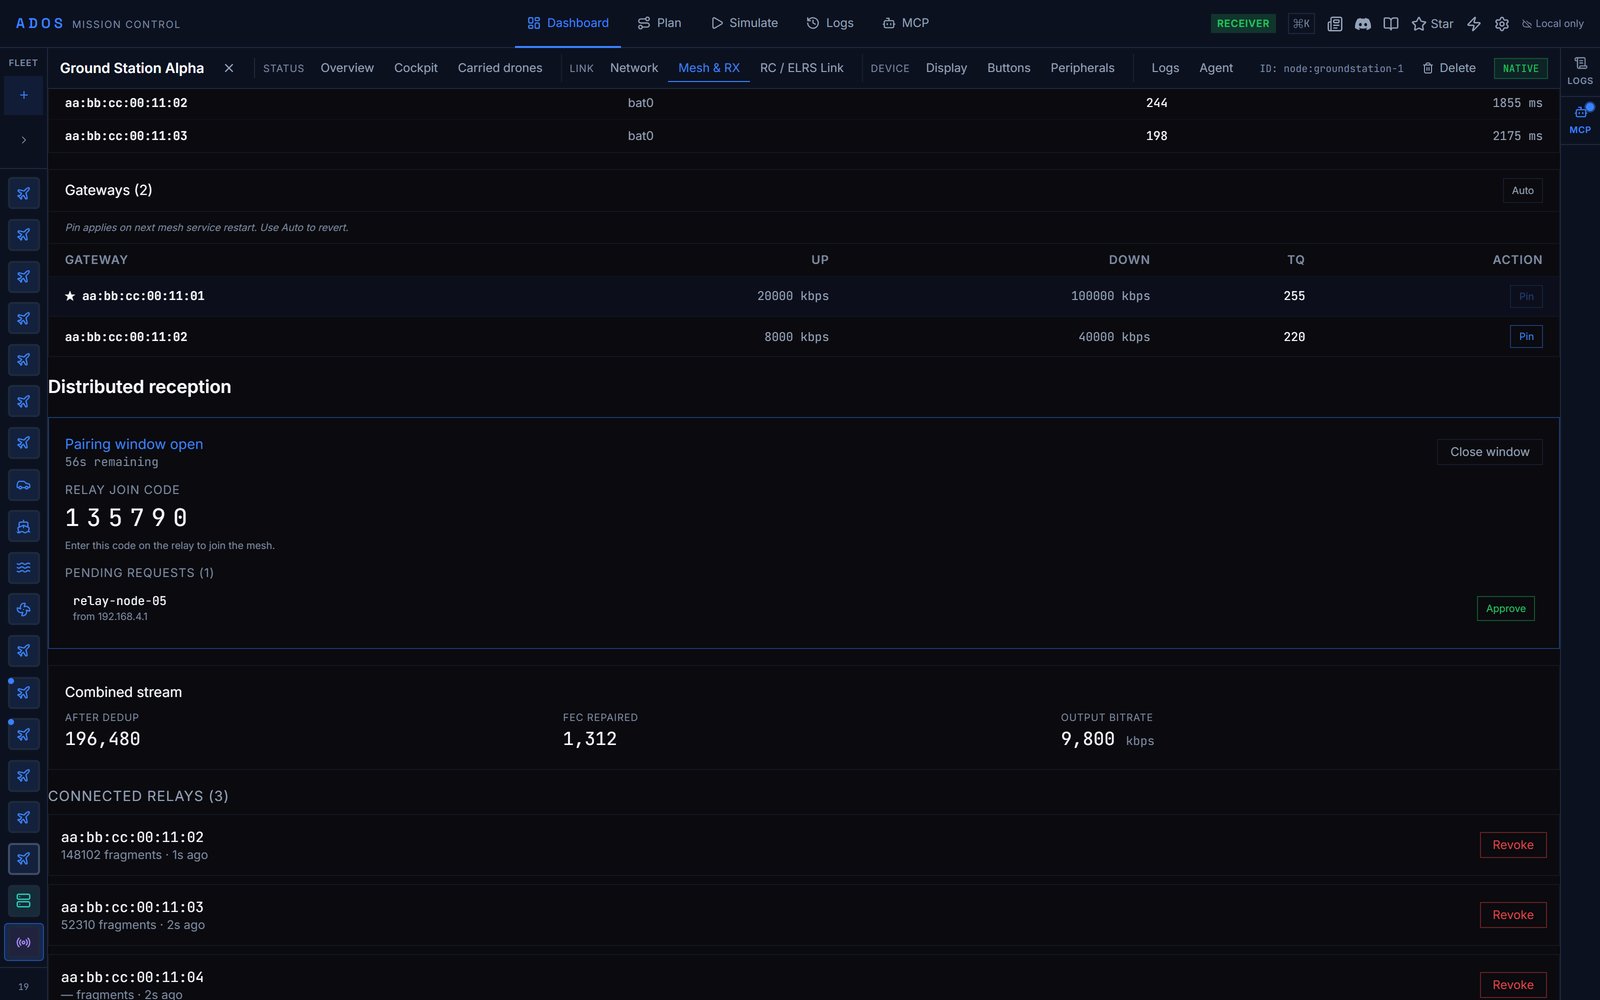Open the MCP robot panel on right rail

pyautogui.click(x=1580, y=118)
